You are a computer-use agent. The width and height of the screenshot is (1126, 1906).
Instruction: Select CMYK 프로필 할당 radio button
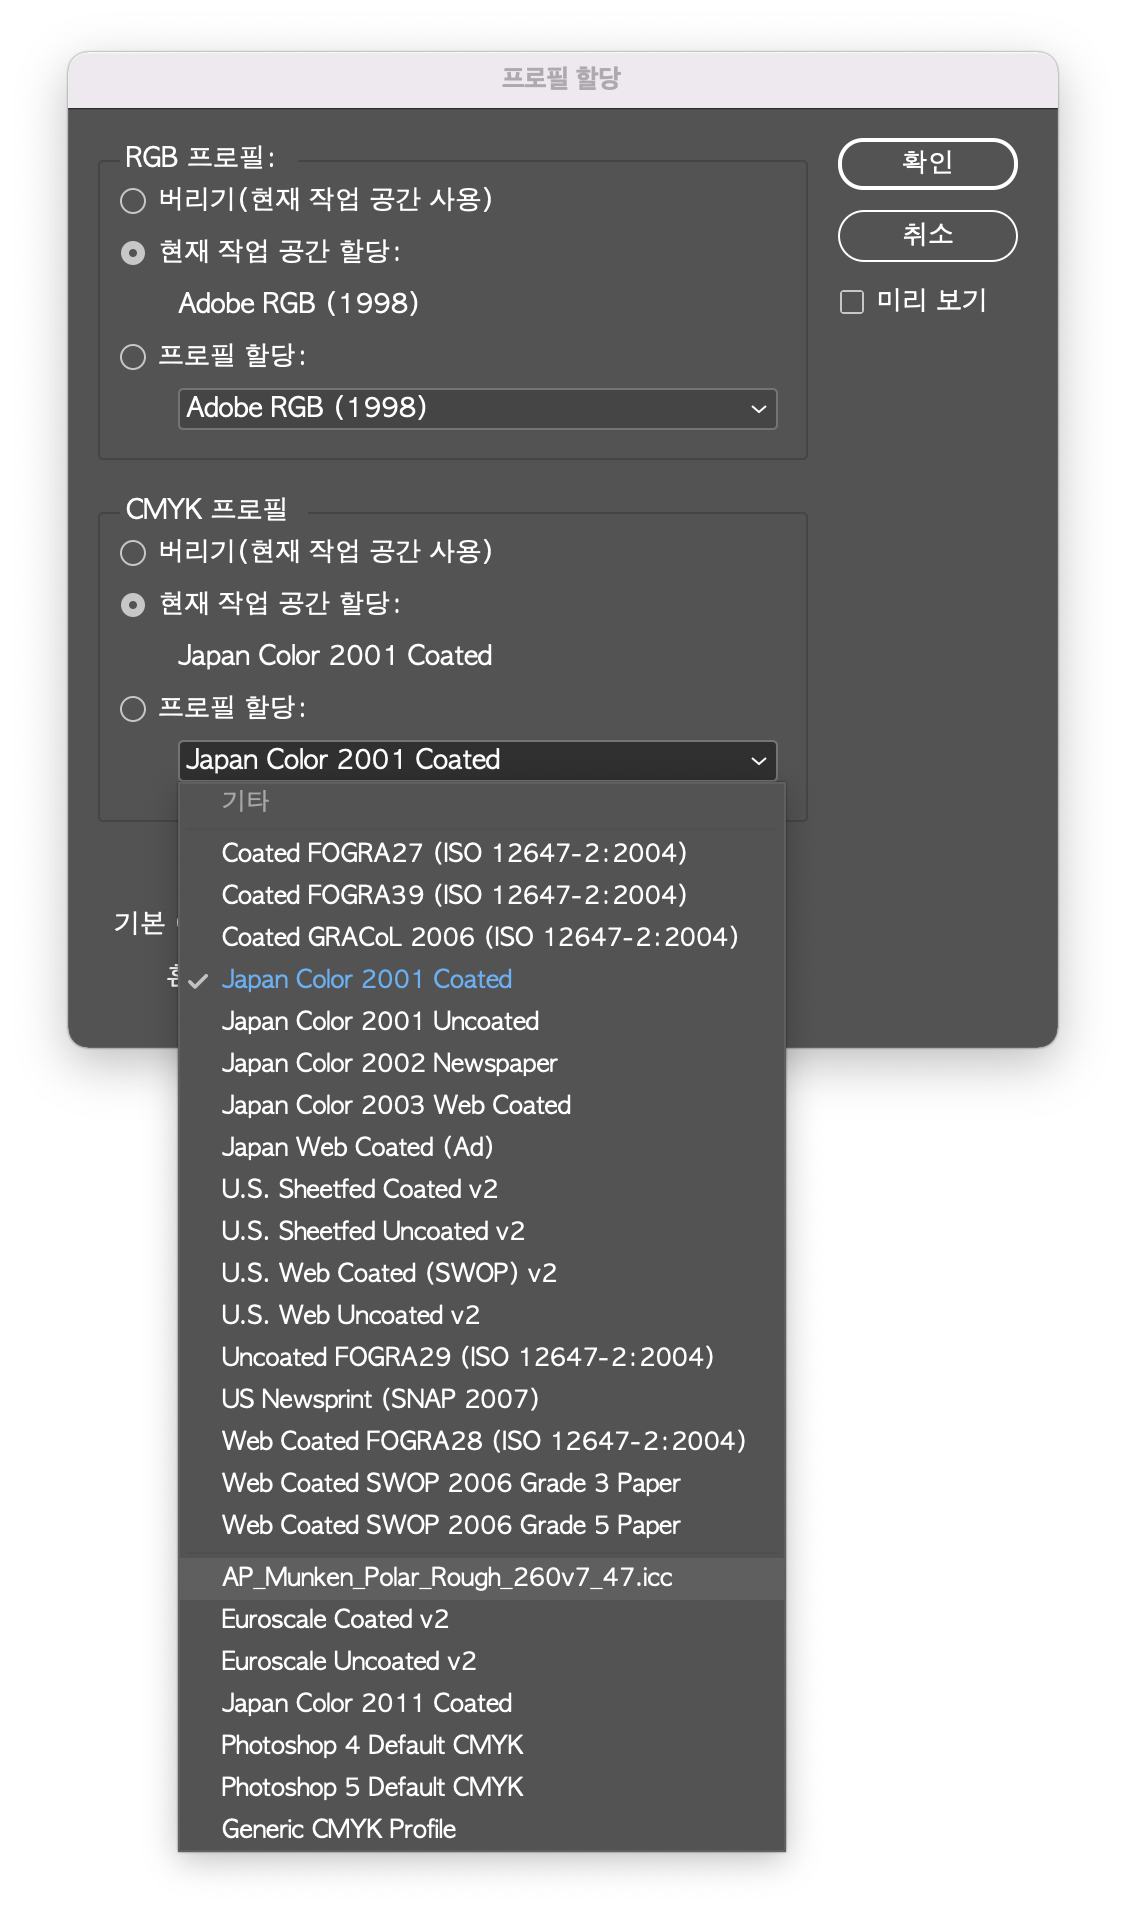(133, 709)
